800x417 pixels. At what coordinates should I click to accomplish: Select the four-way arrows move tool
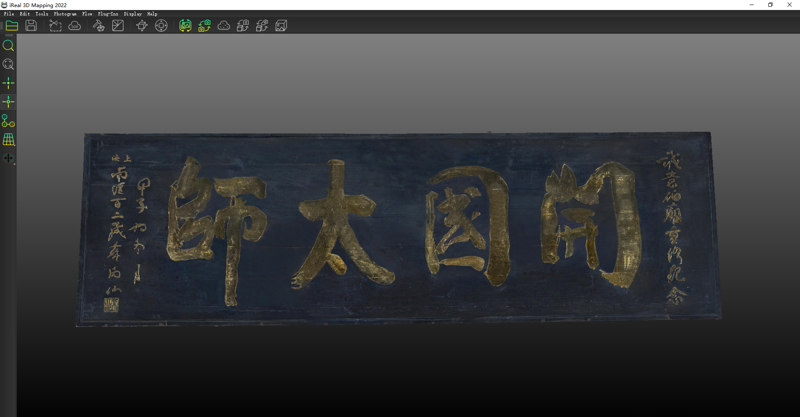(8, 158)
